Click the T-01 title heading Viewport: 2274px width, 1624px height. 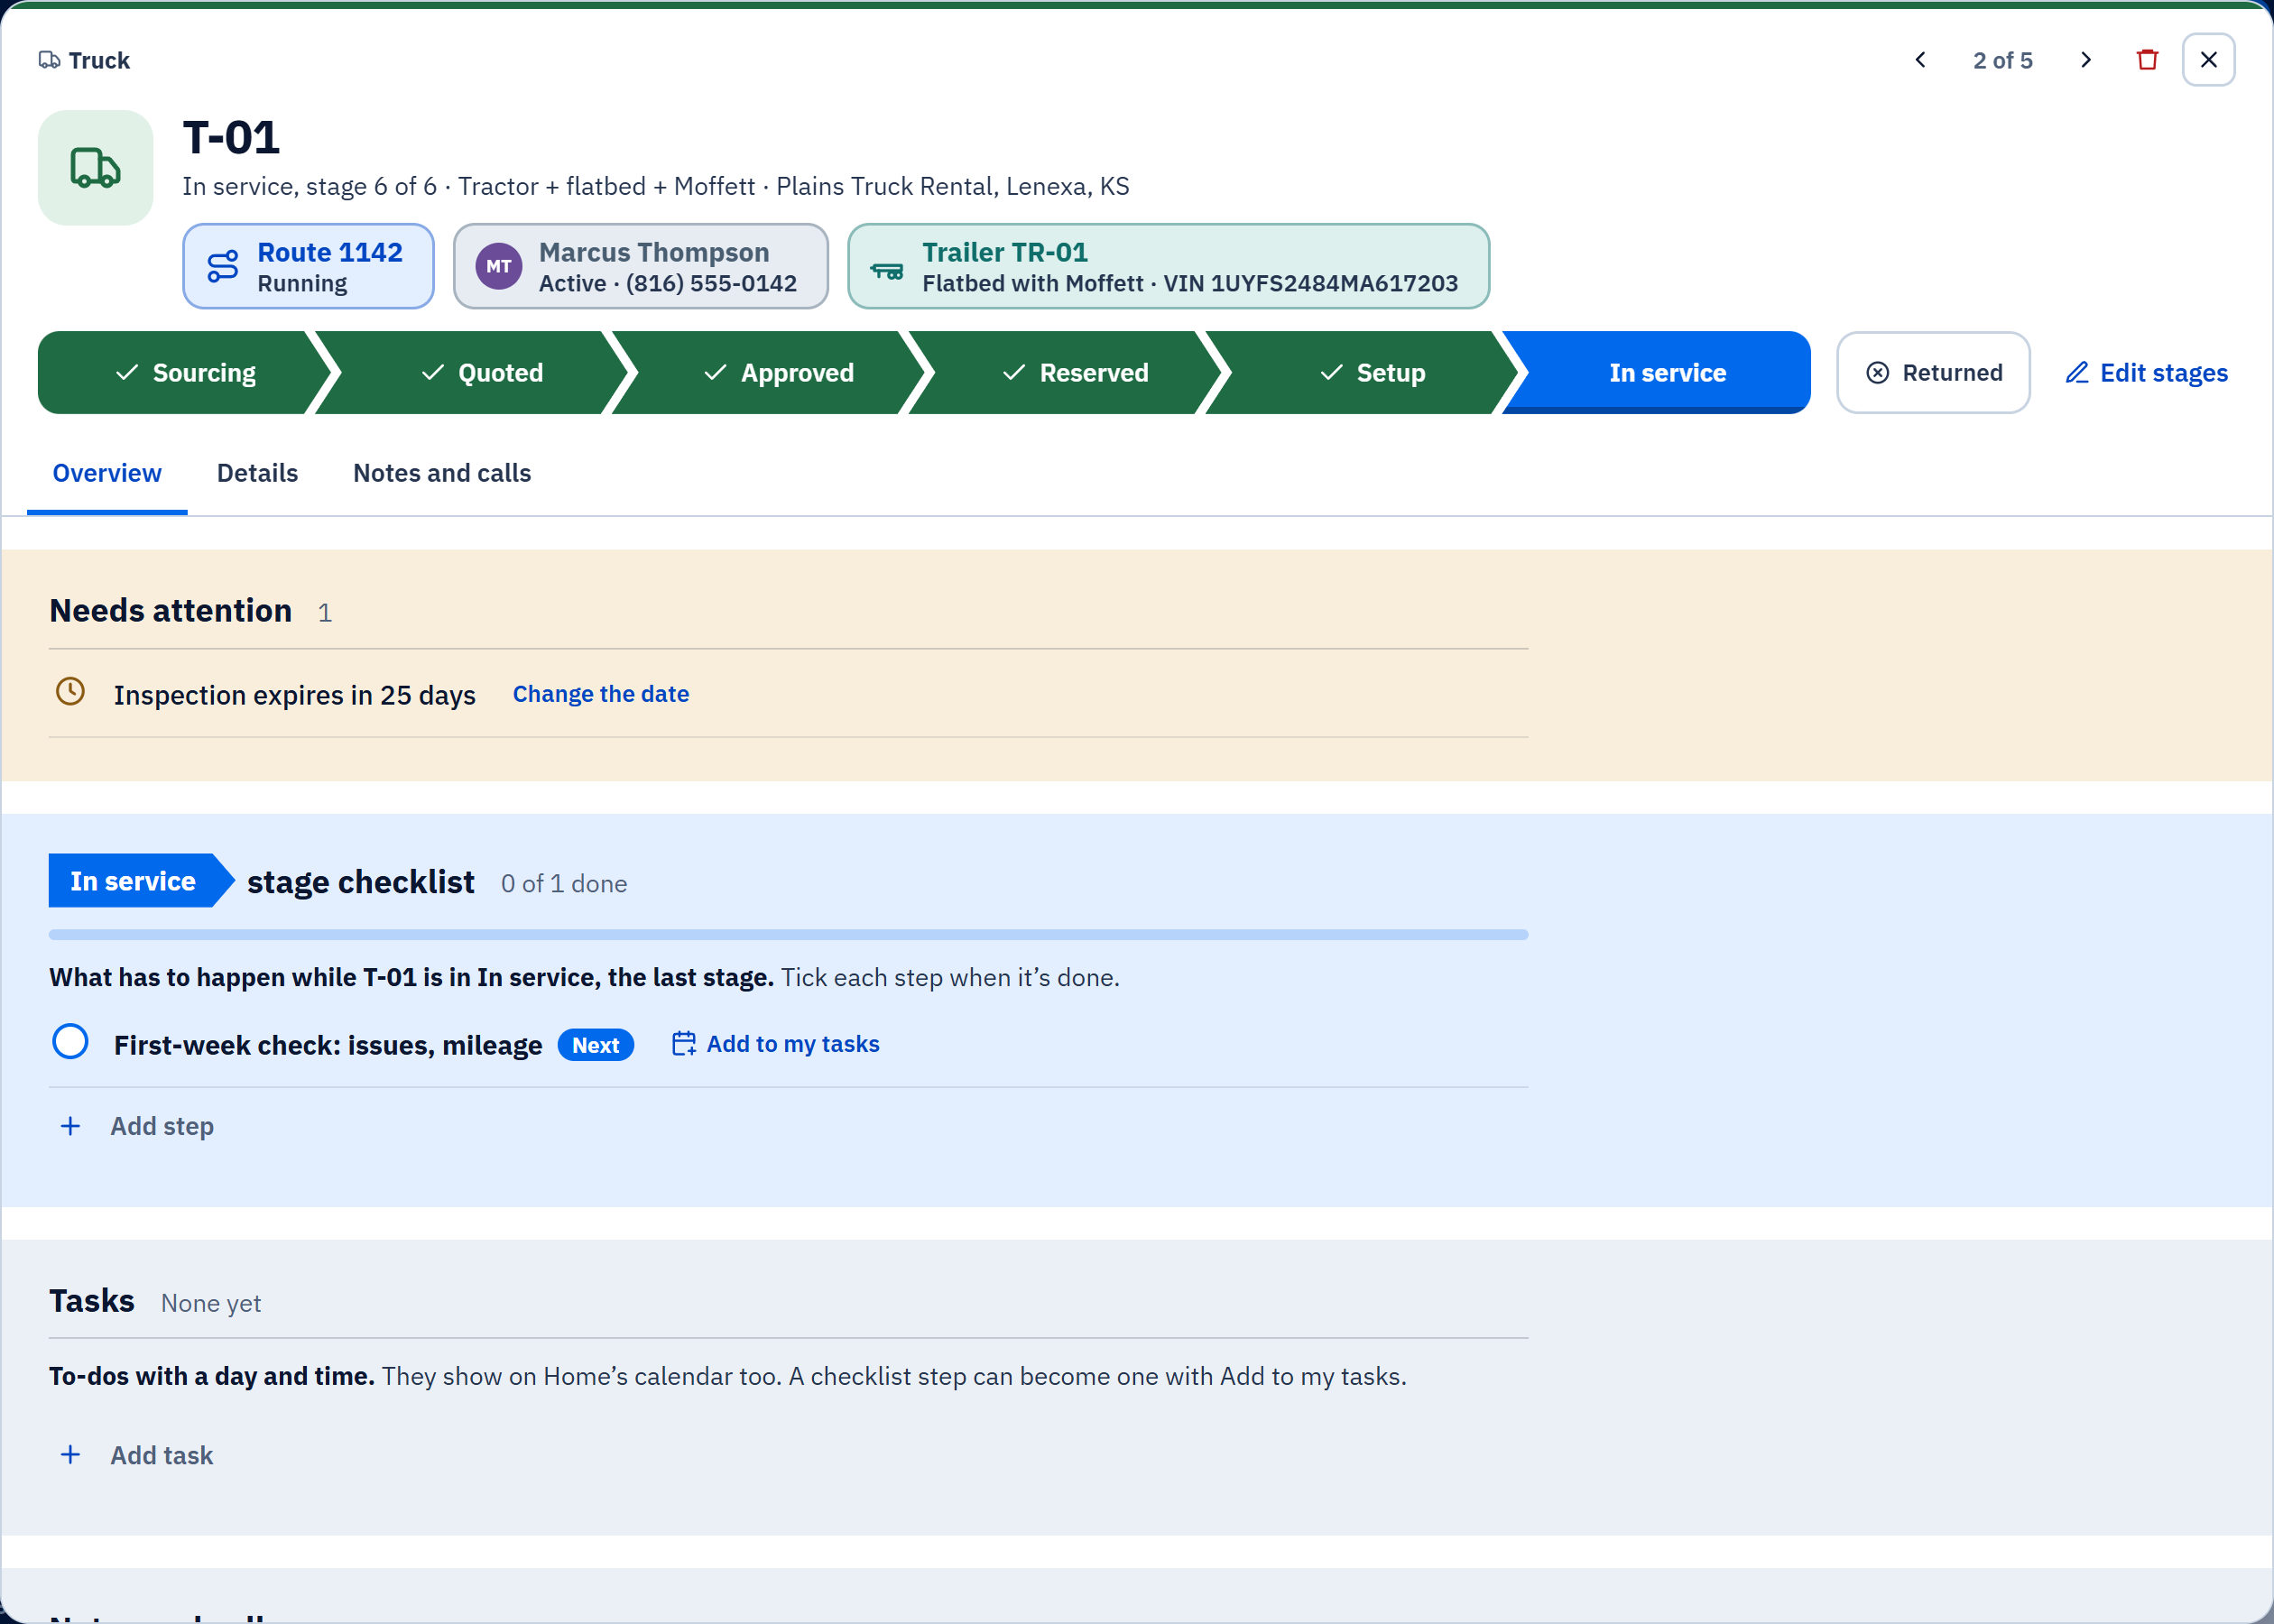(231, 138)
